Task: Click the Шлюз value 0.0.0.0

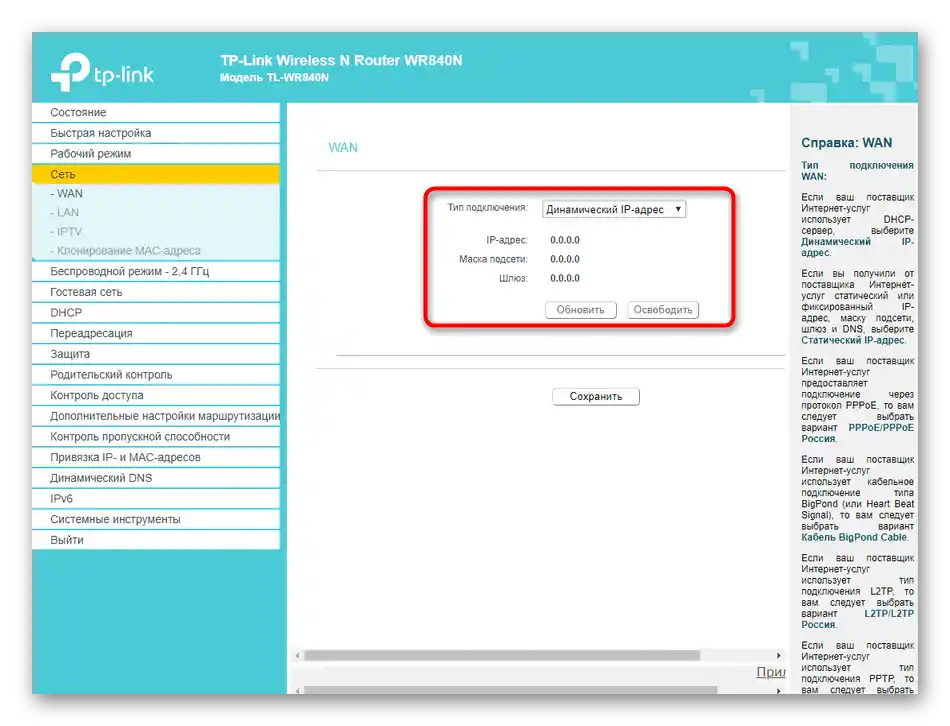Action: coord(565,278)
